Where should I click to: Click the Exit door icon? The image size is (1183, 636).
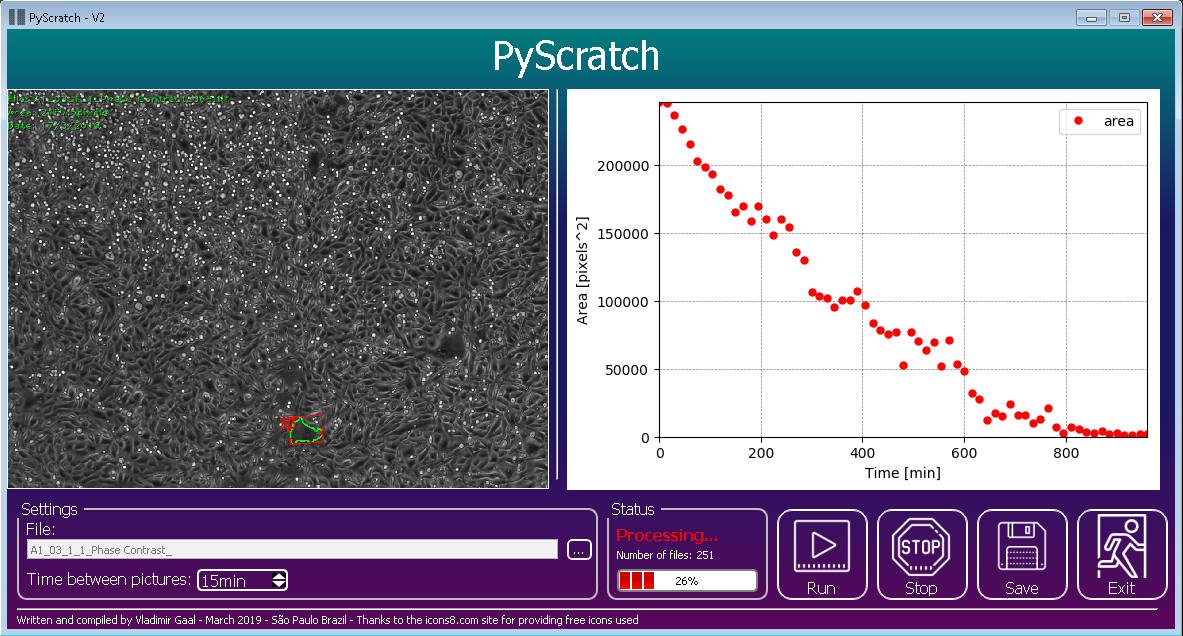click(x=1121, y=546)
